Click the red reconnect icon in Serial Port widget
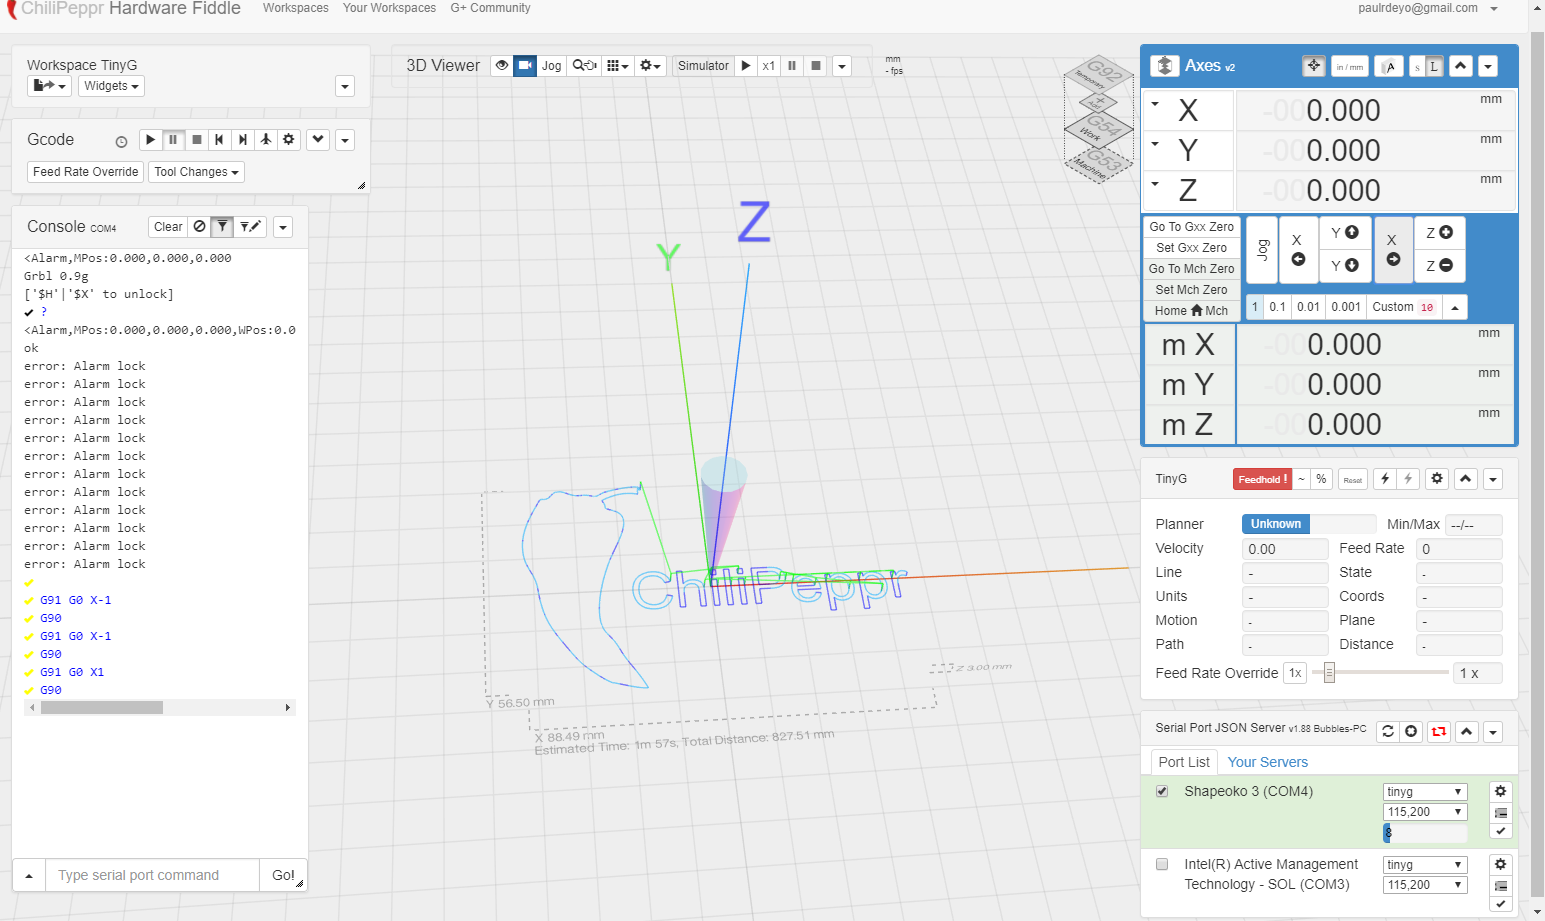 pyautogui.click(x=1439, y=732)
